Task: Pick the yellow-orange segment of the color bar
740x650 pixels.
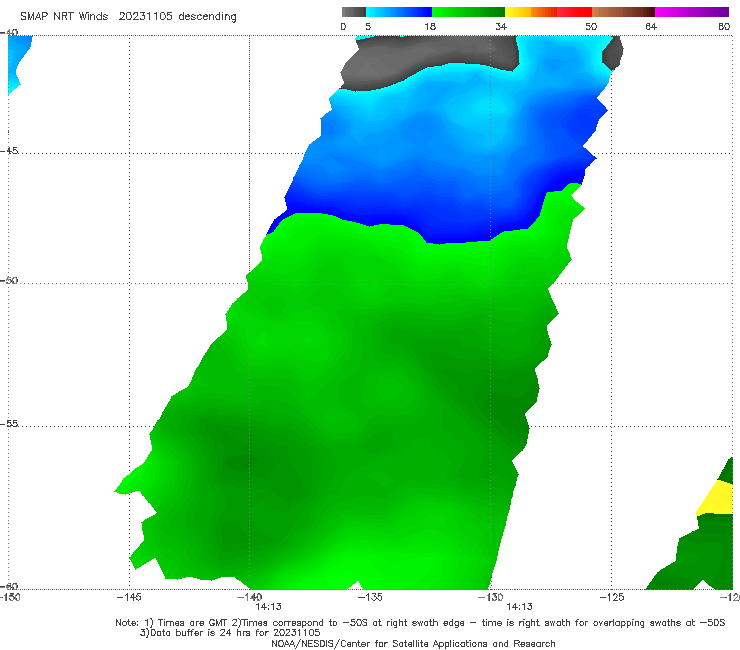Action: 530,12
